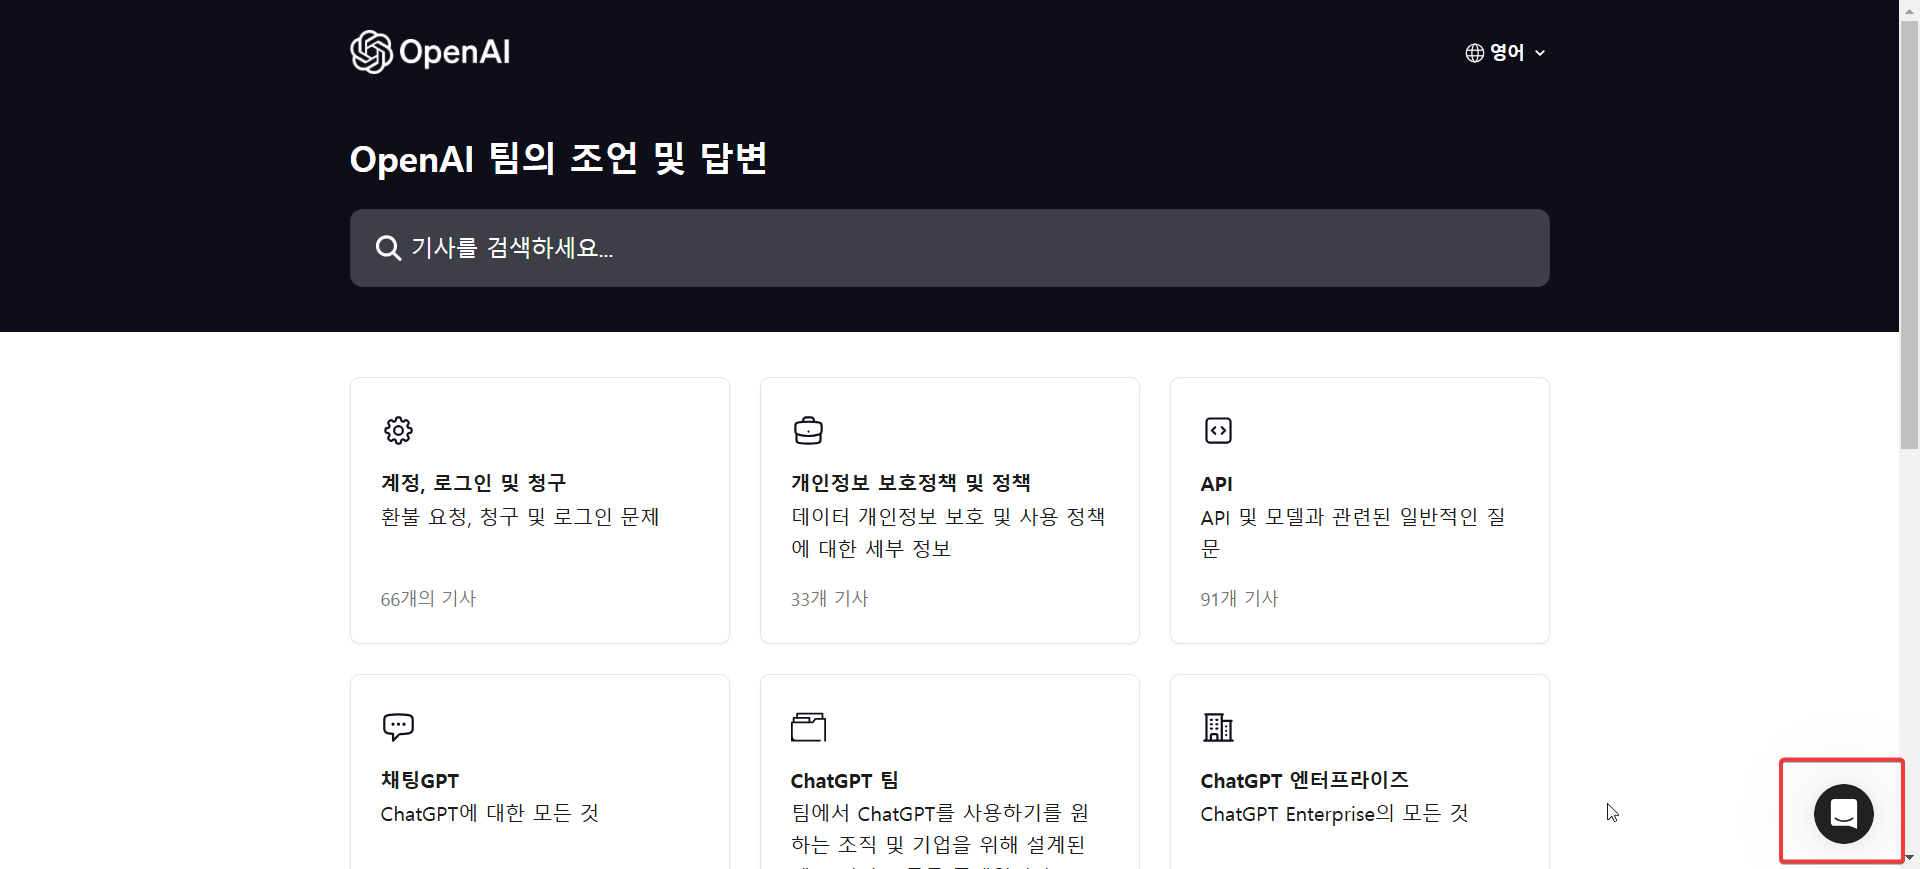Focus the 기사를 검색하세요 search field
The width and height of the screenshot is (1920, 869).
(x=950, y=248)
